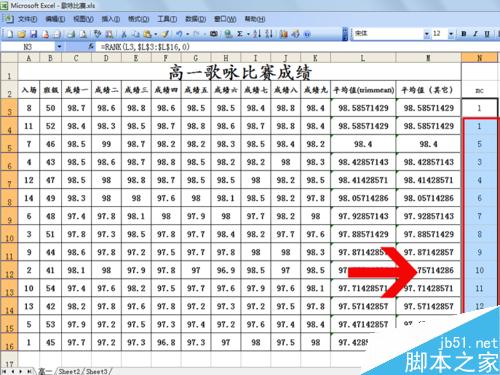Expand the Undo history arrow

187,34
